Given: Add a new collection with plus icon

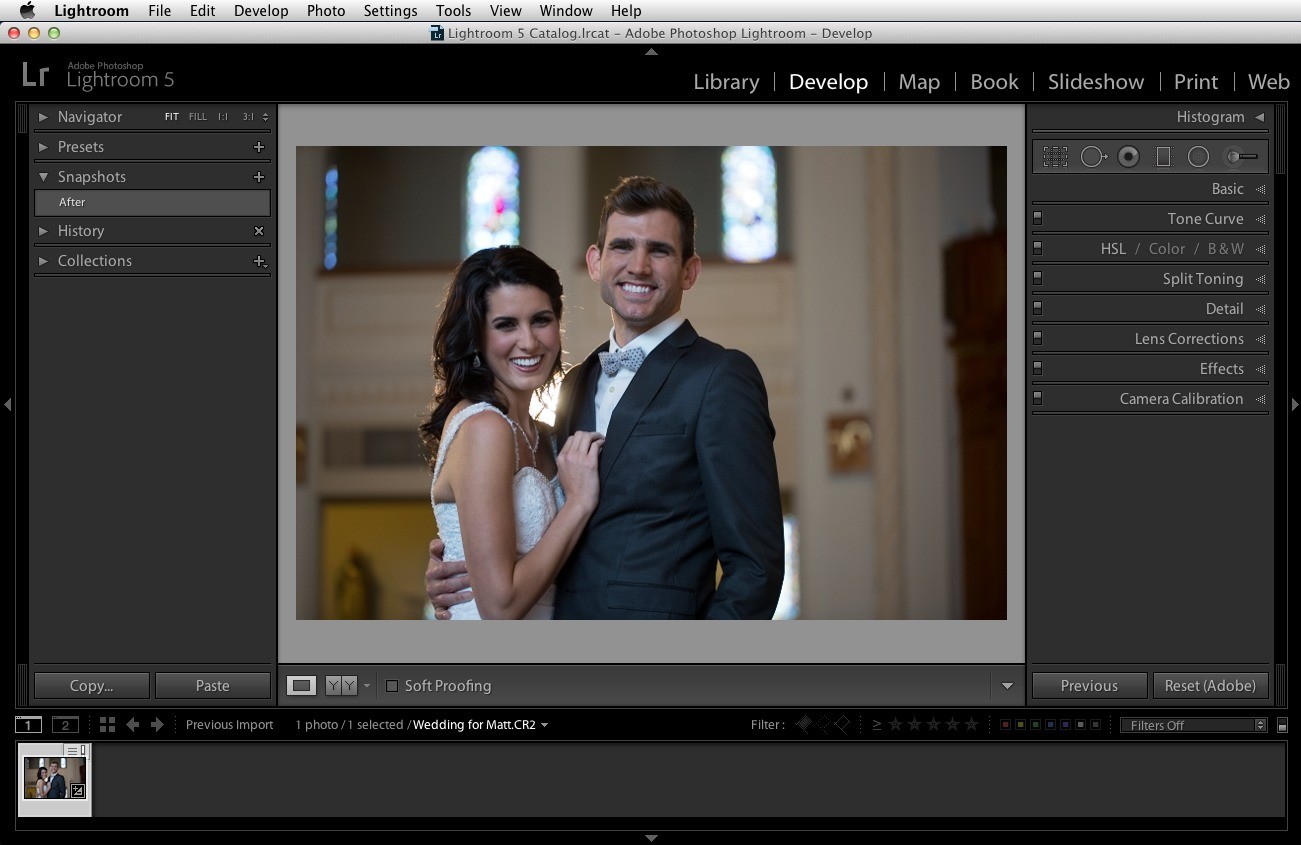Looking at the screenshot, I should [x=259, y=261].
